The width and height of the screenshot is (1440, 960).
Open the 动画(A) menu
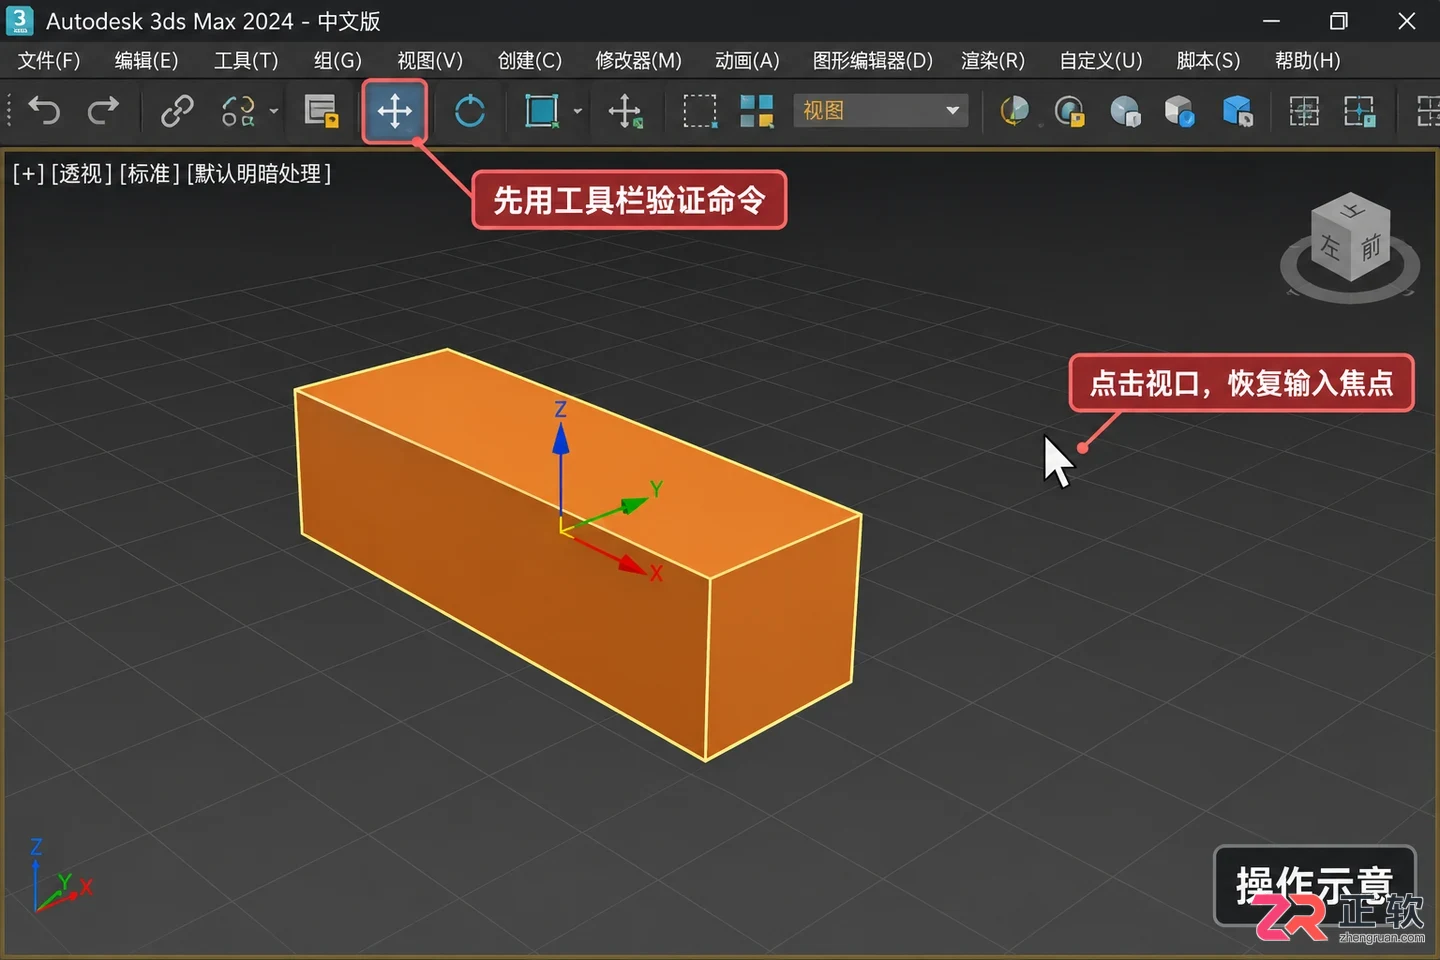pos(747,61)
